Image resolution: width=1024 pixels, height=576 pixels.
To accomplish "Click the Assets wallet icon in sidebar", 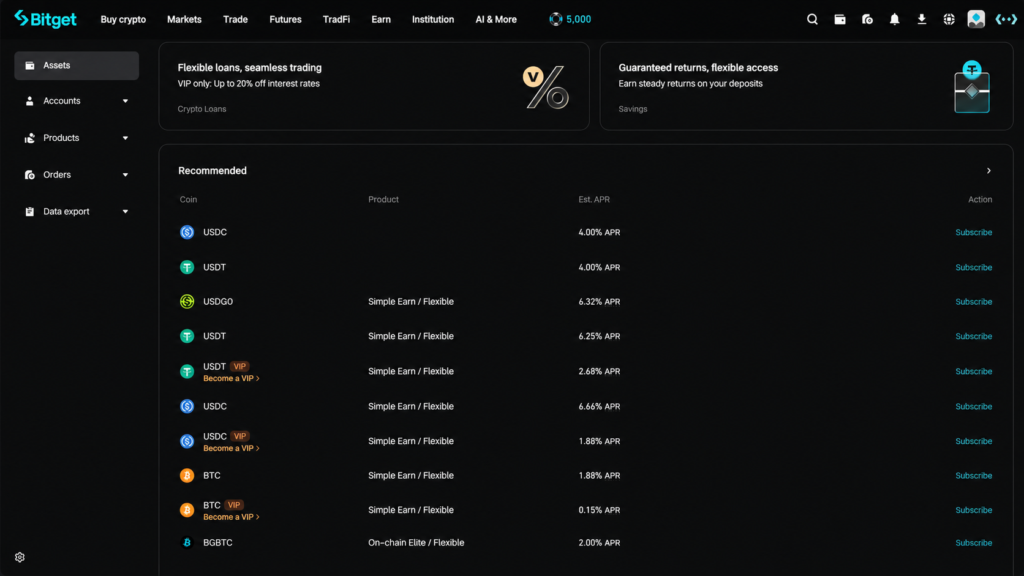I will click(29, 65).
